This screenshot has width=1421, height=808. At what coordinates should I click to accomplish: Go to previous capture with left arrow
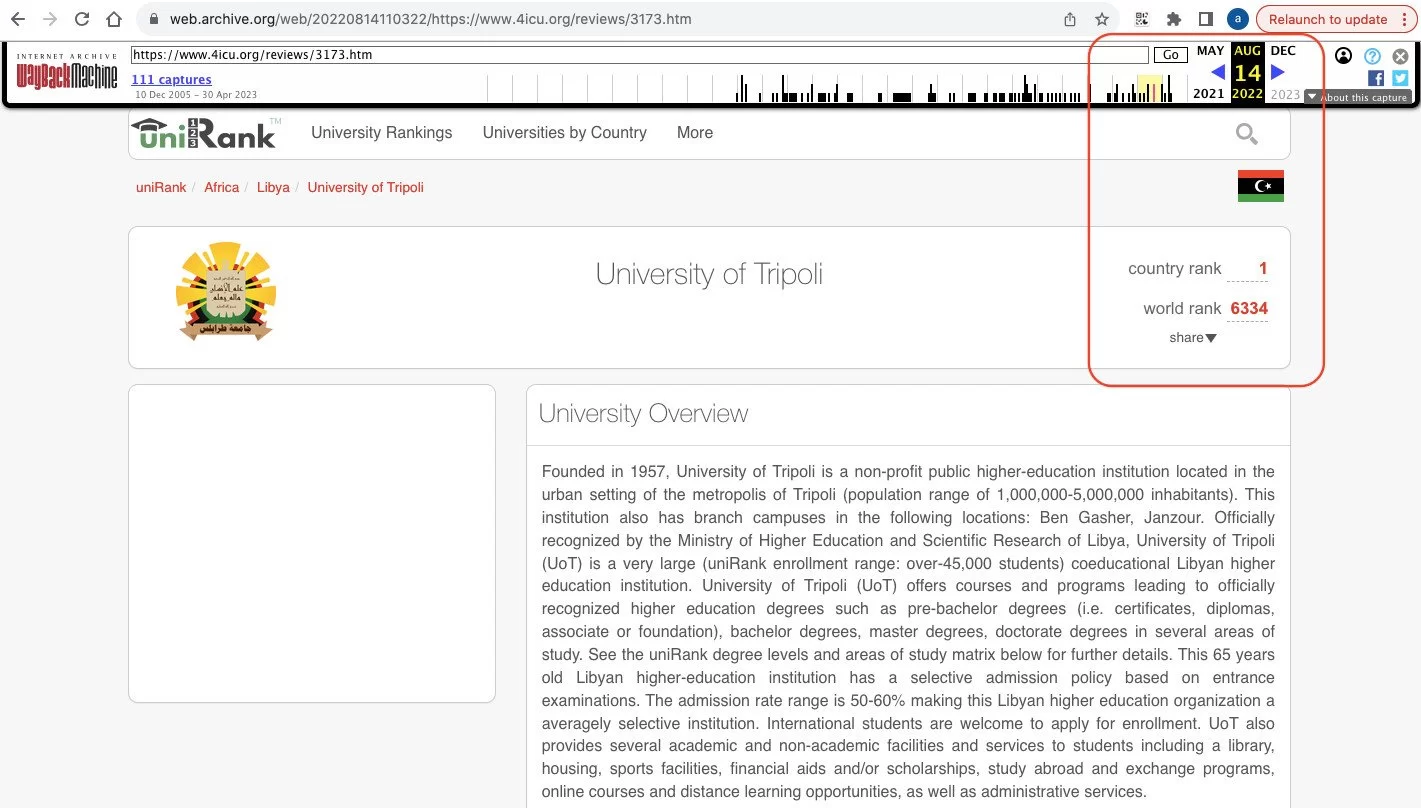1217,72
